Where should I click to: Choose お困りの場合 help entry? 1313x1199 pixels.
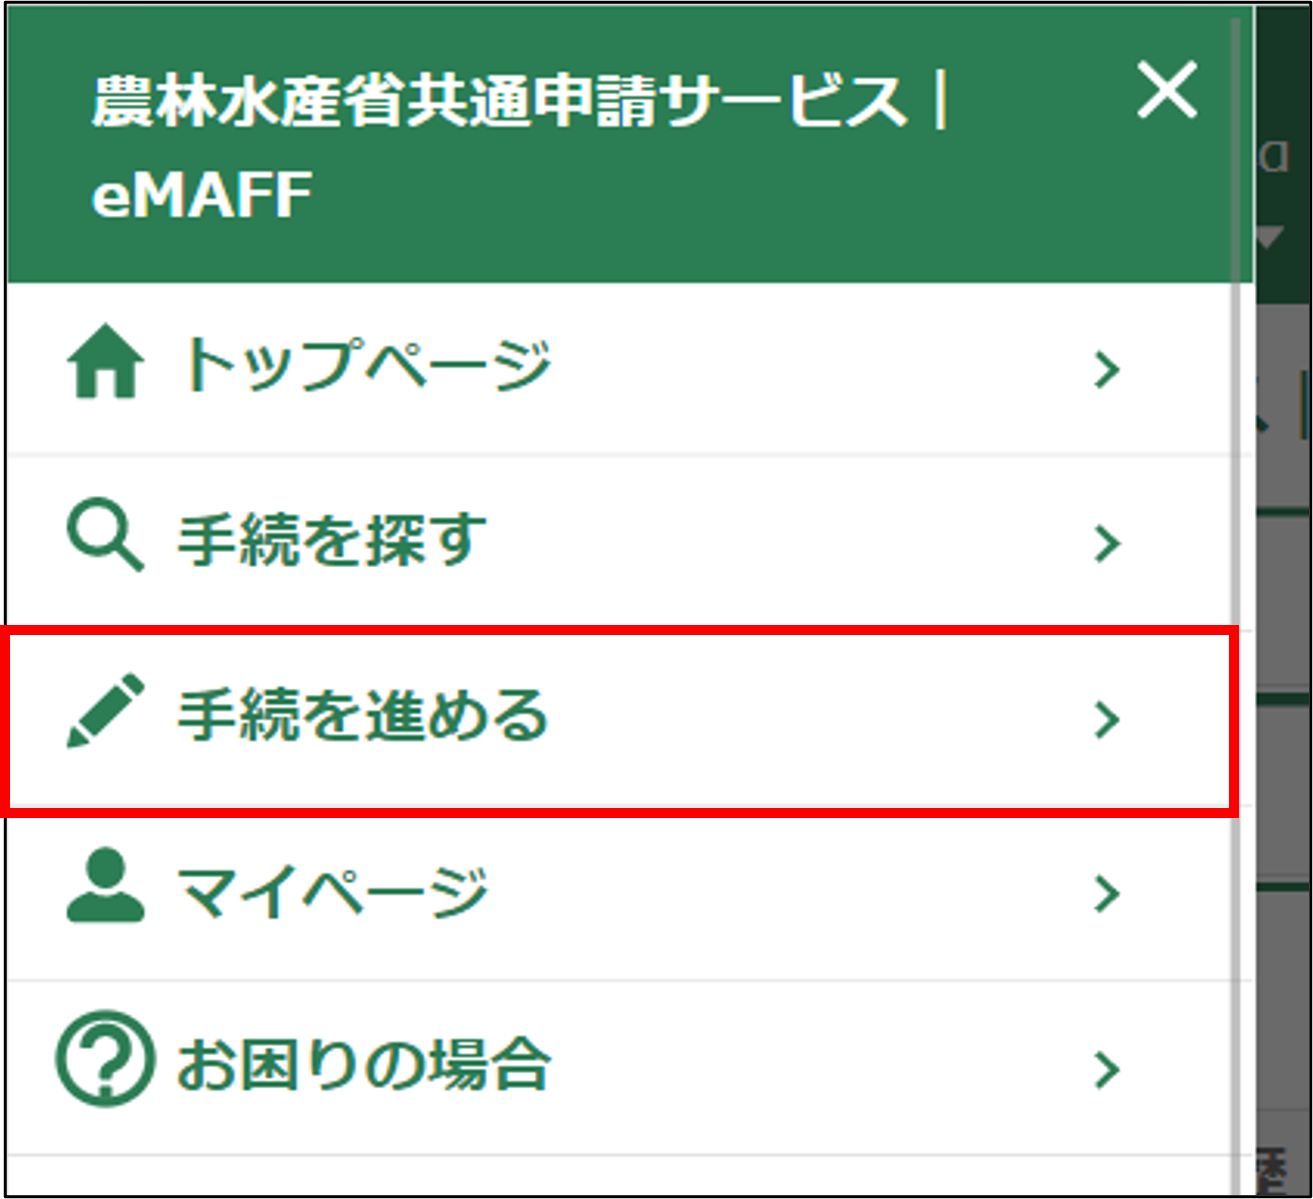364,1065
